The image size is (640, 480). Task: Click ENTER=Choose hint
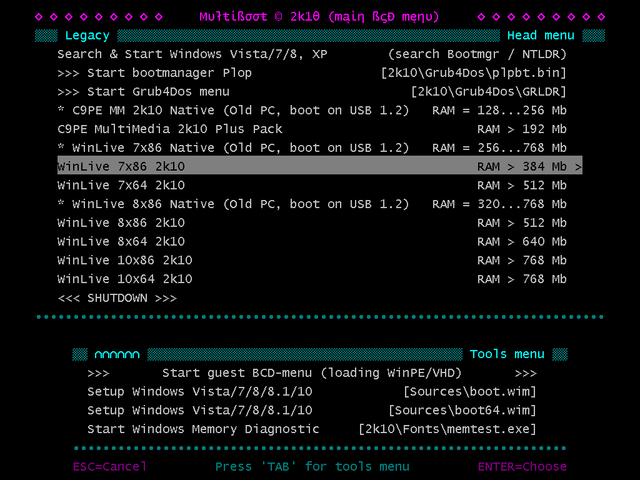(522, 467)
